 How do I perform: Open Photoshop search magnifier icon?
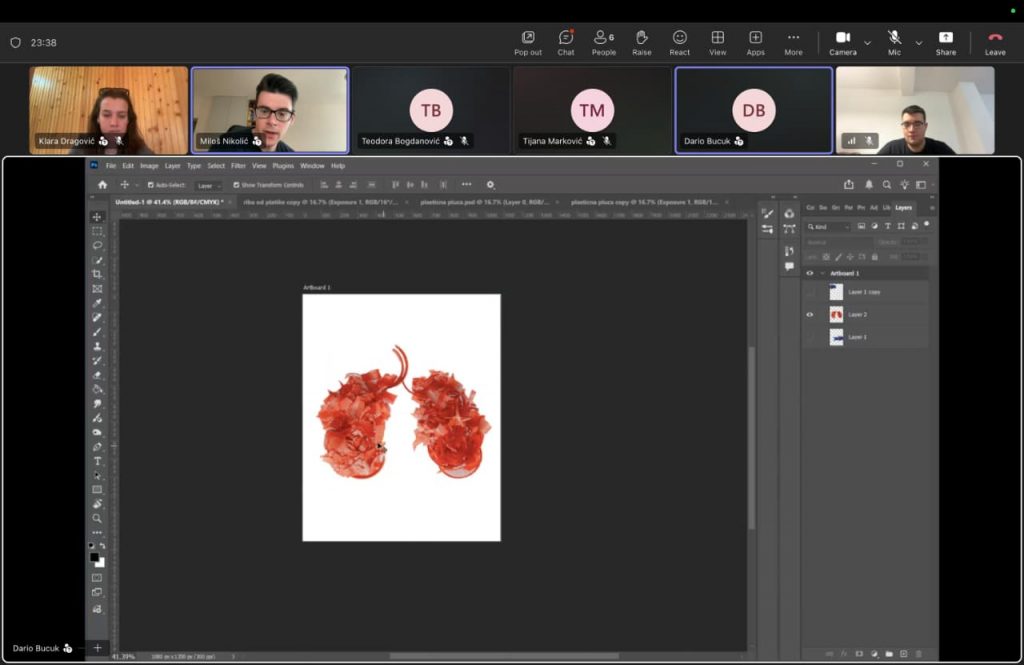(x=887, y=185)
